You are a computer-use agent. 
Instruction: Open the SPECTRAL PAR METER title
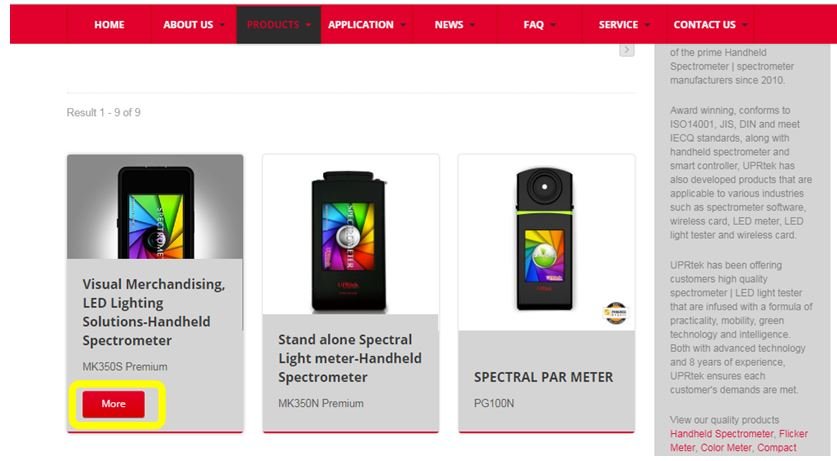pyautogui.click(x=543, y=377)
